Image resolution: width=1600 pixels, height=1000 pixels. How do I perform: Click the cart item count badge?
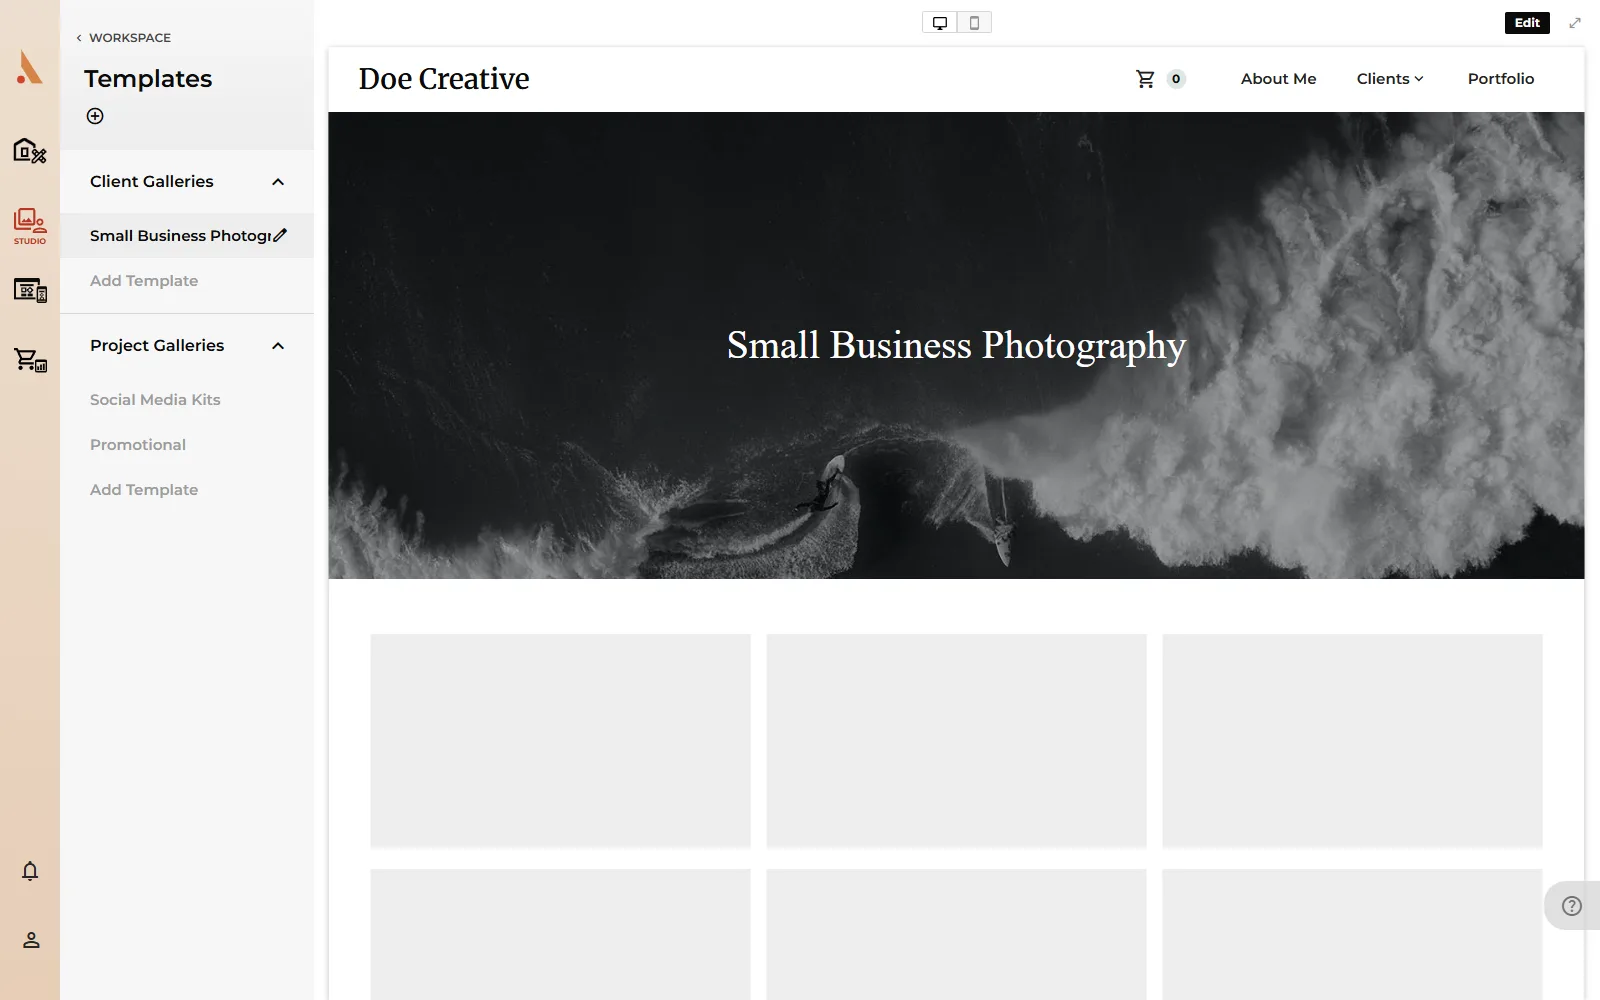point(1176,79)
